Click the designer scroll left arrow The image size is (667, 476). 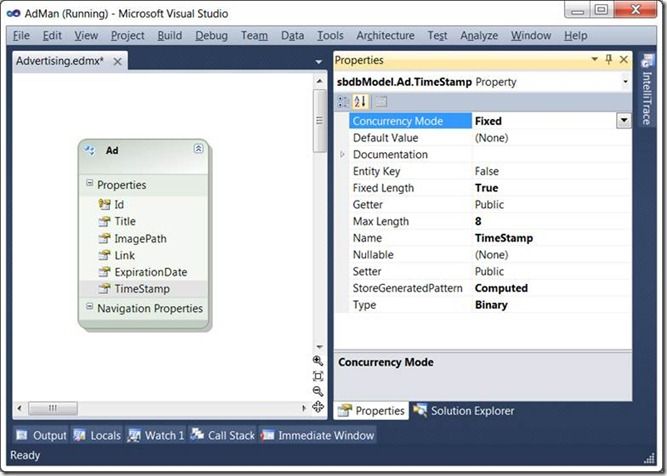click(20, 408)
